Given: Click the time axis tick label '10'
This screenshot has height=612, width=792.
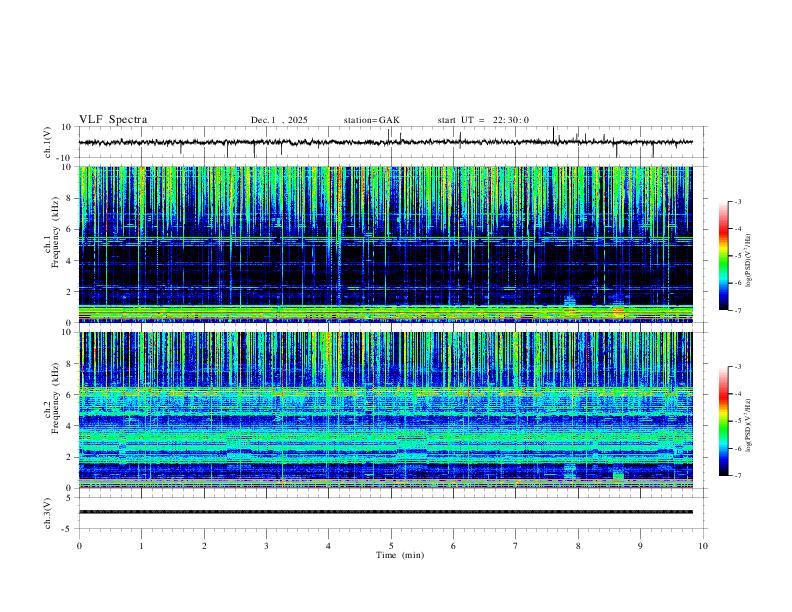Looking at the screenshot, I should [703, 546].
